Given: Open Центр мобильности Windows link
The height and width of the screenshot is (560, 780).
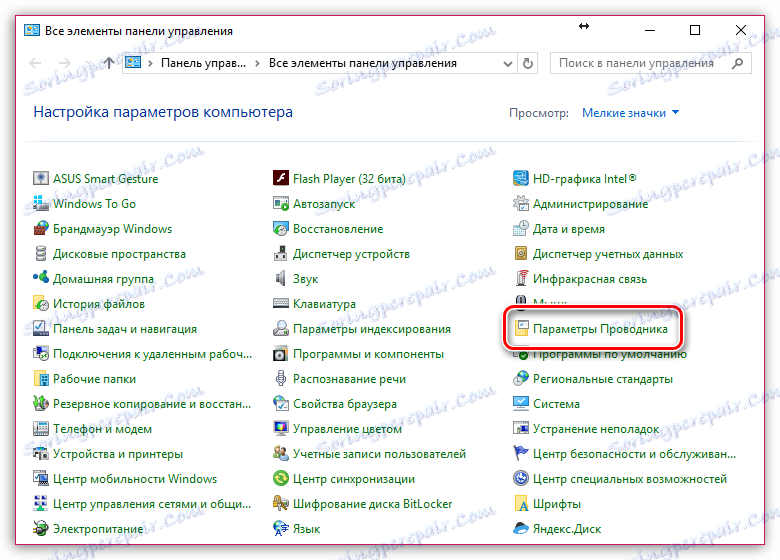Looking at the screenshot, I should 135,479.
